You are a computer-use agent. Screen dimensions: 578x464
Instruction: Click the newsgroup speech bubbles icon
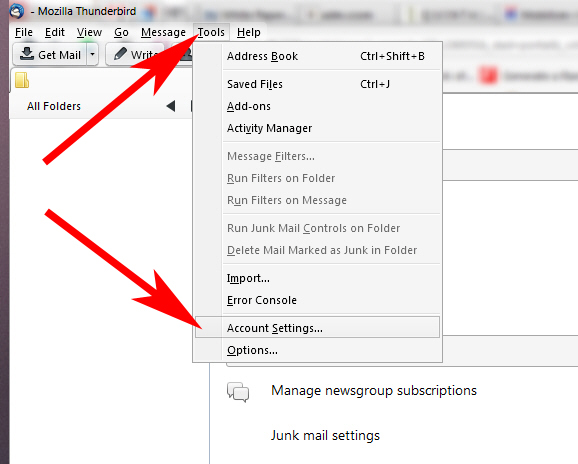(x=238, y=392)
